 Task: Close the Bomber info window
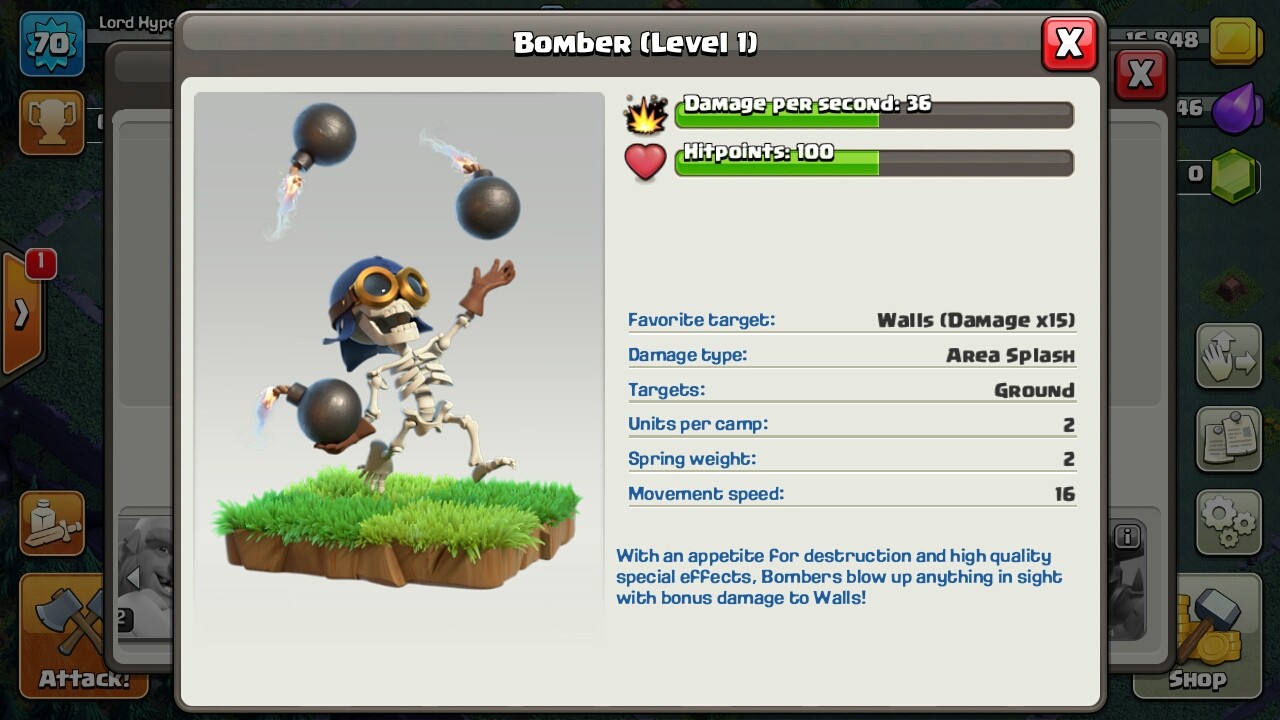click(x=1069, y=43)
